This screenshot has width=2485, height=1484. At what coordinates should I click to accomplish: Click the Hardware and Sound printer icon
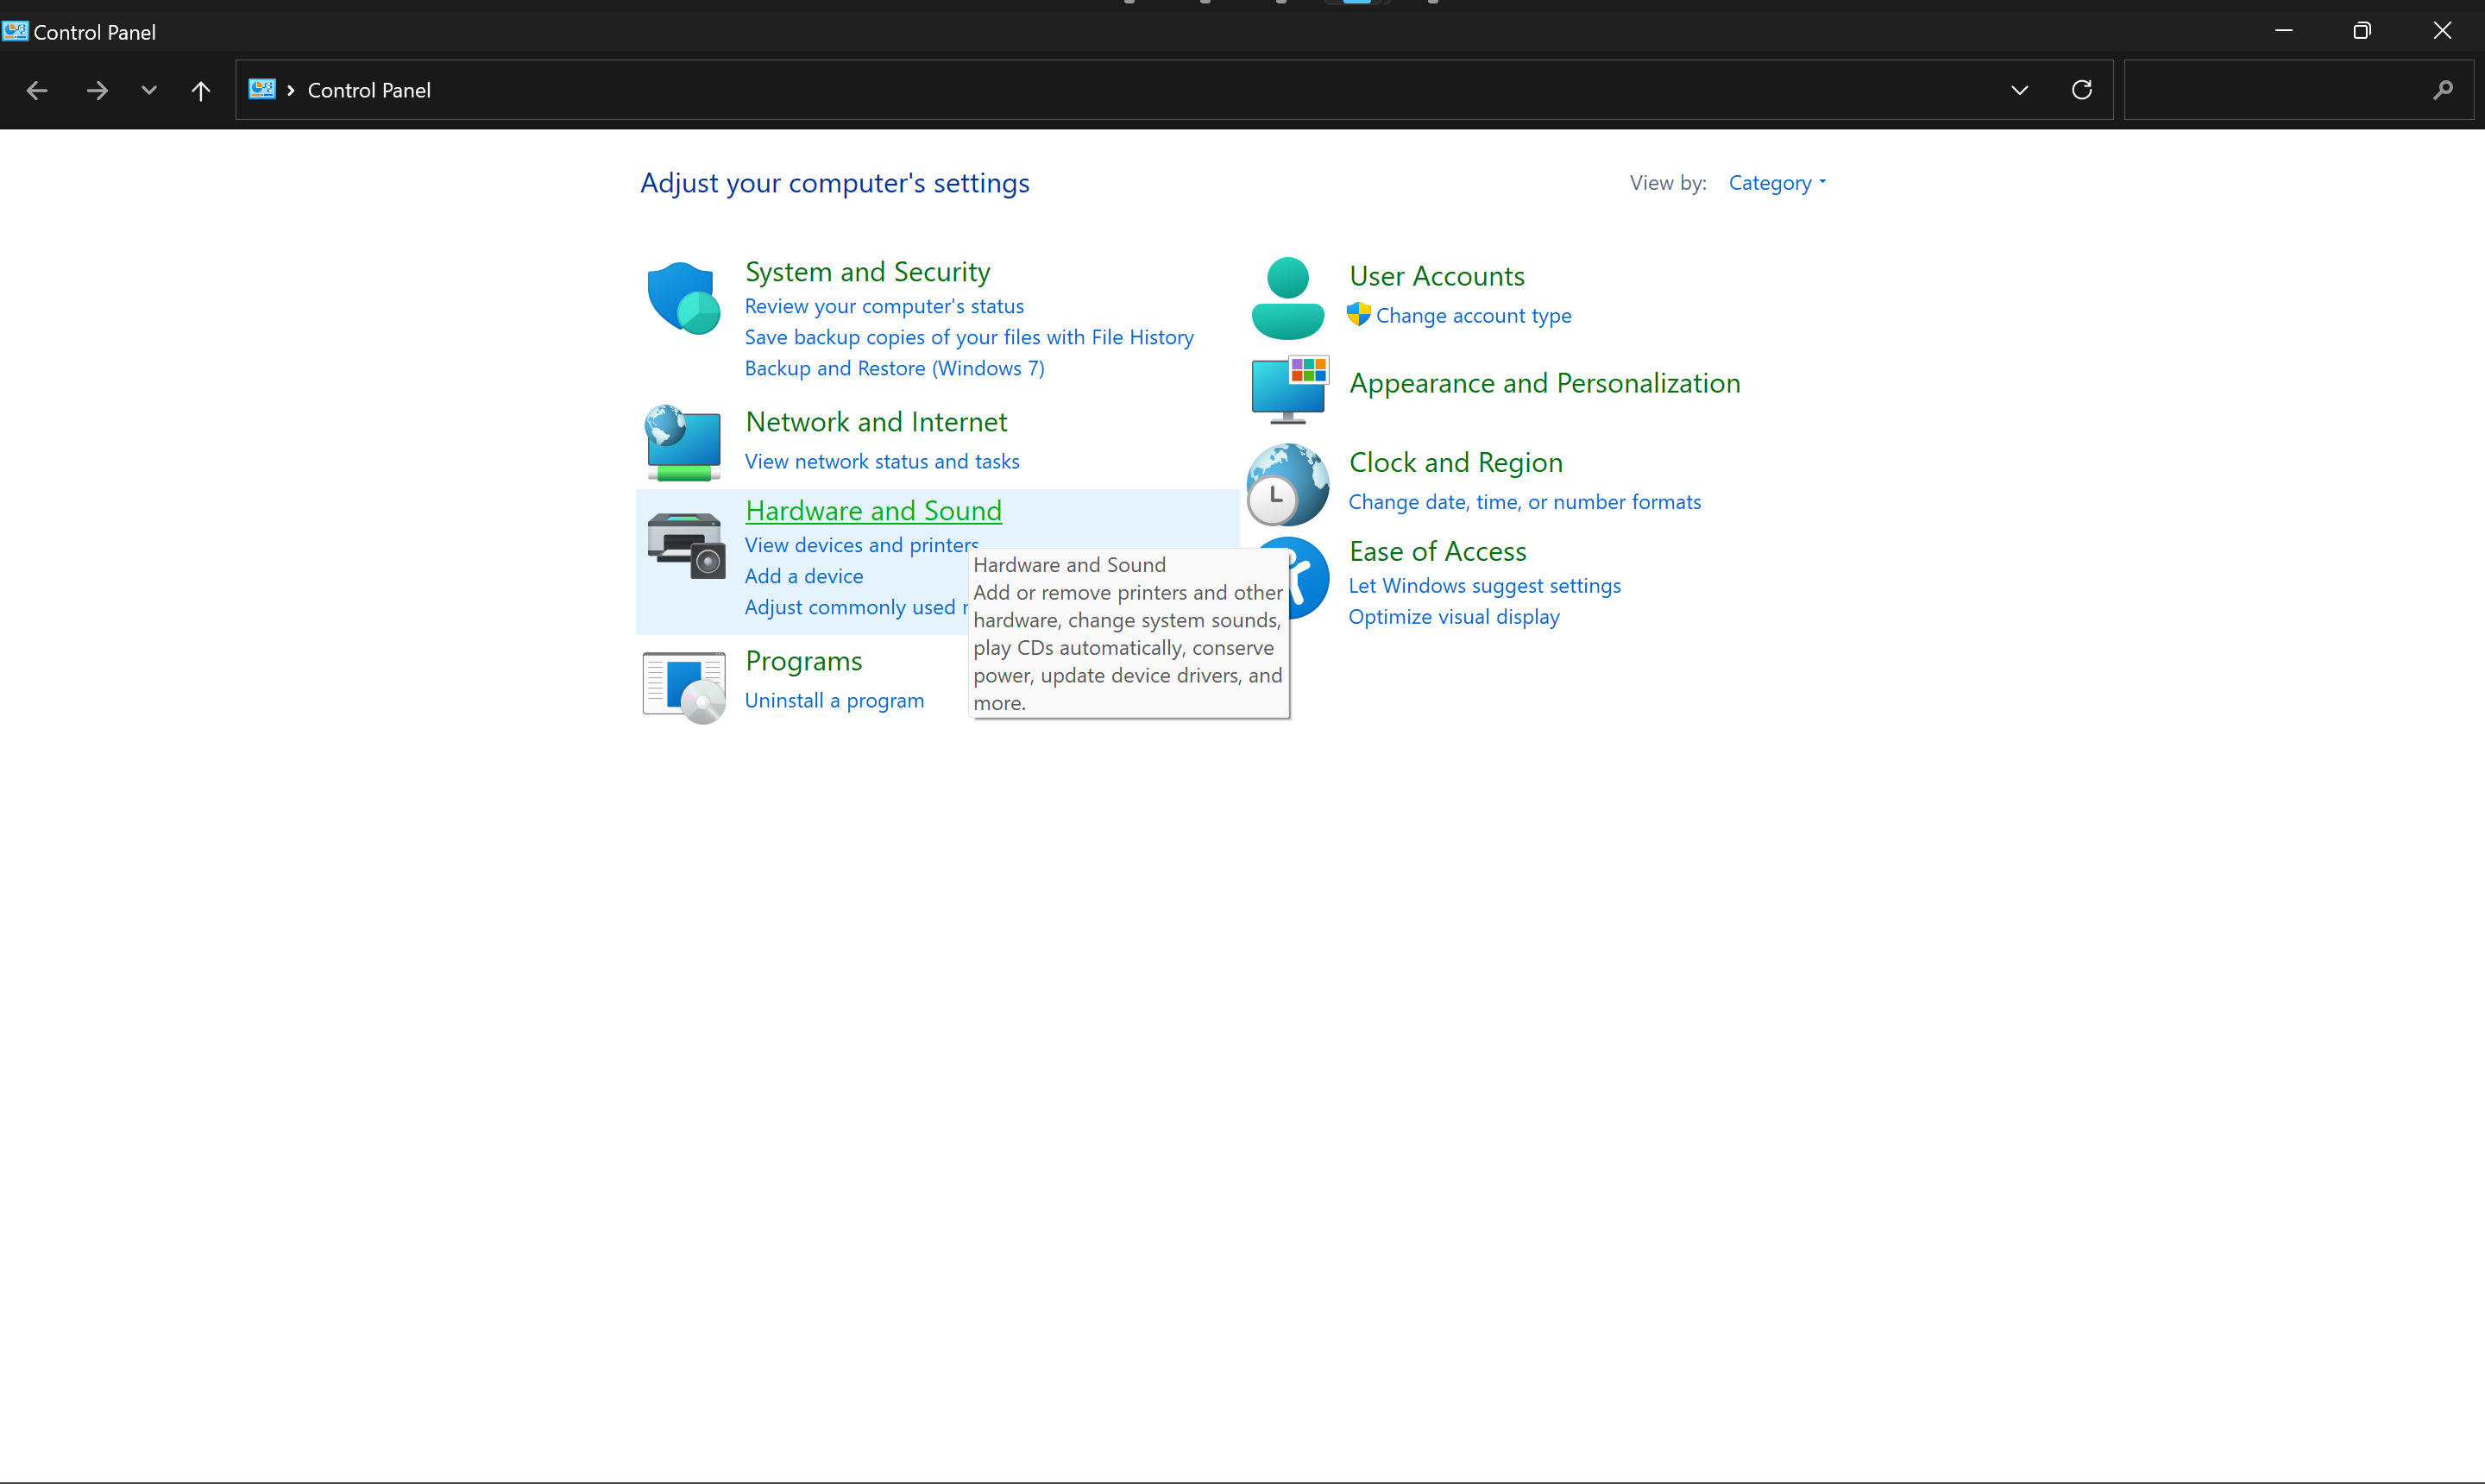click(685, 545)
